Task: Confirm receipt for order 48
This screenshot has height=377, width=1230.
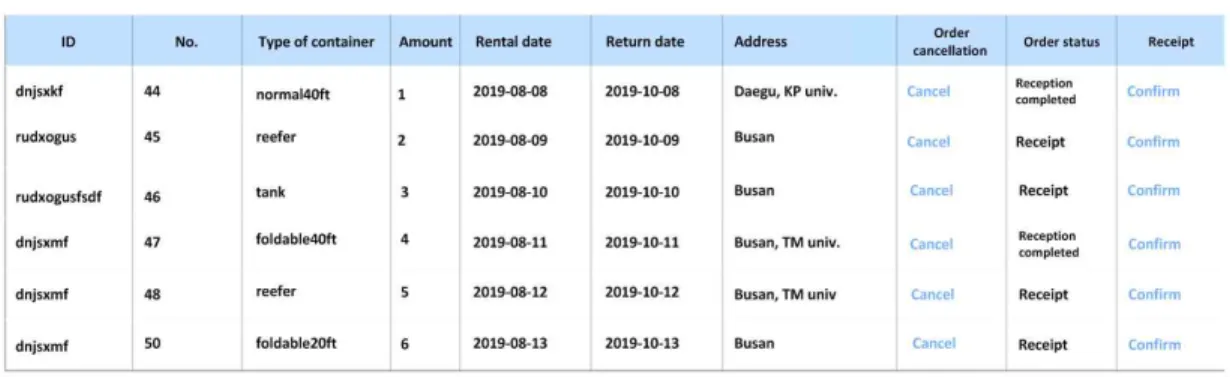Action: [x=1154, y=294]
